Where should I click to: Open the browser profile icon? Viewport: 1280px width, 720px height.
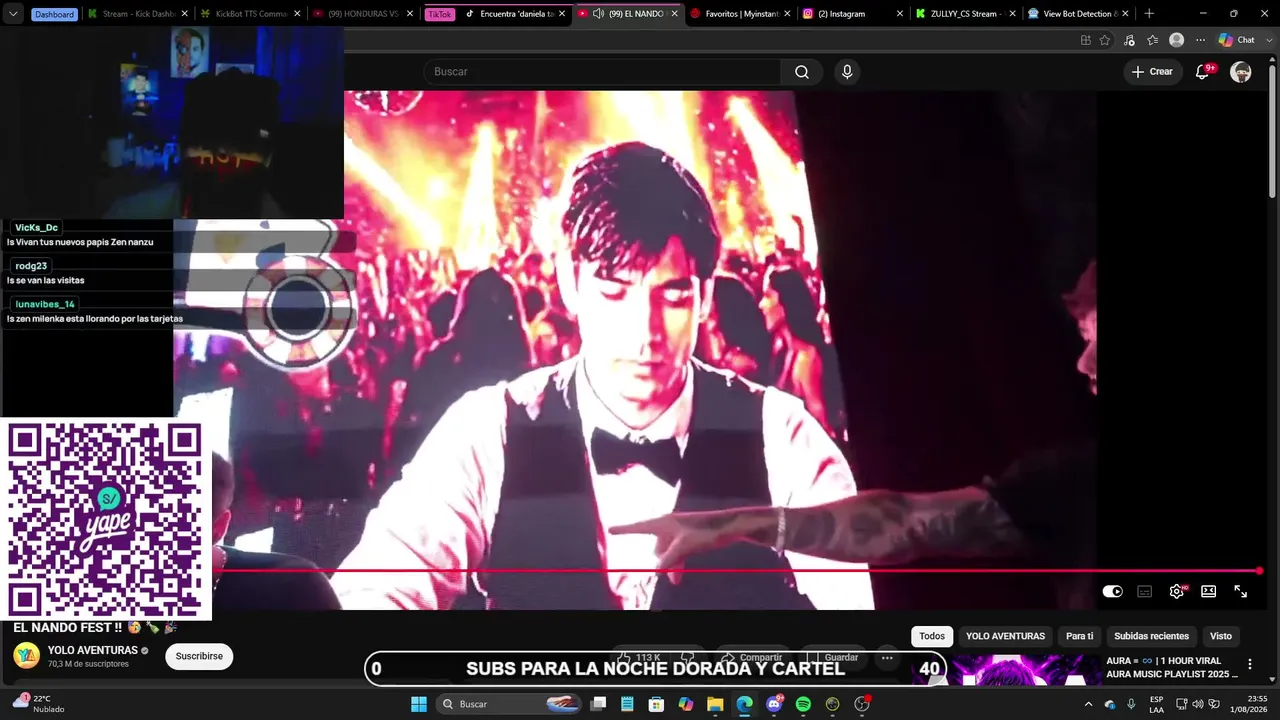pyautogui.click(x=1177, y=40)
